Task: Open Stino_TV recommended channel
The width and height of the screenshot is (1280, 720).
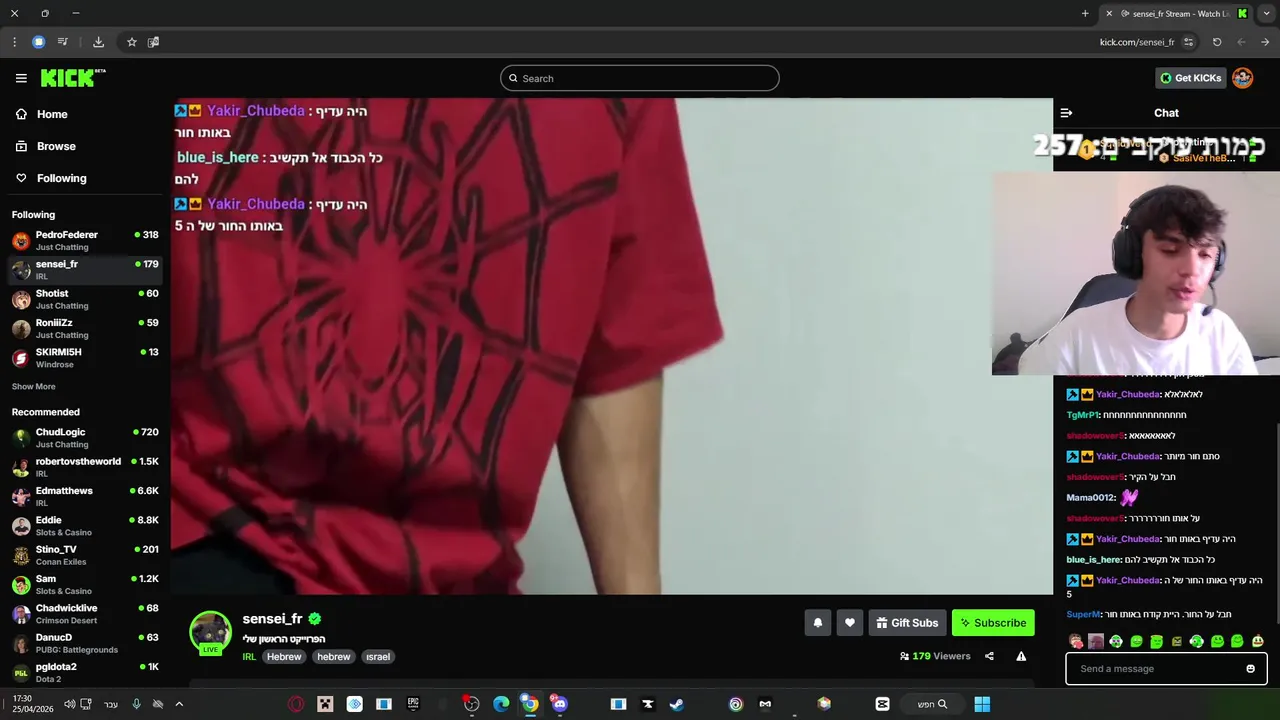Action: pos(85,555)
